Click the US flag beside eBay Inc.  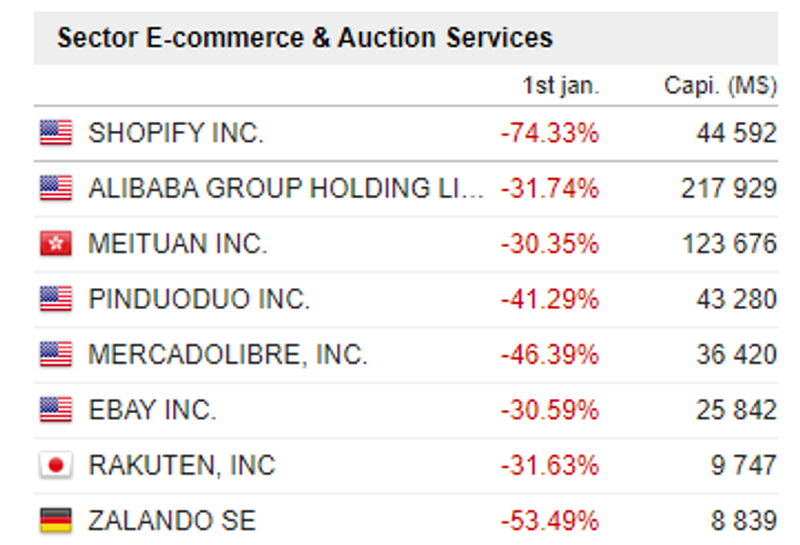tap(56, 409)
